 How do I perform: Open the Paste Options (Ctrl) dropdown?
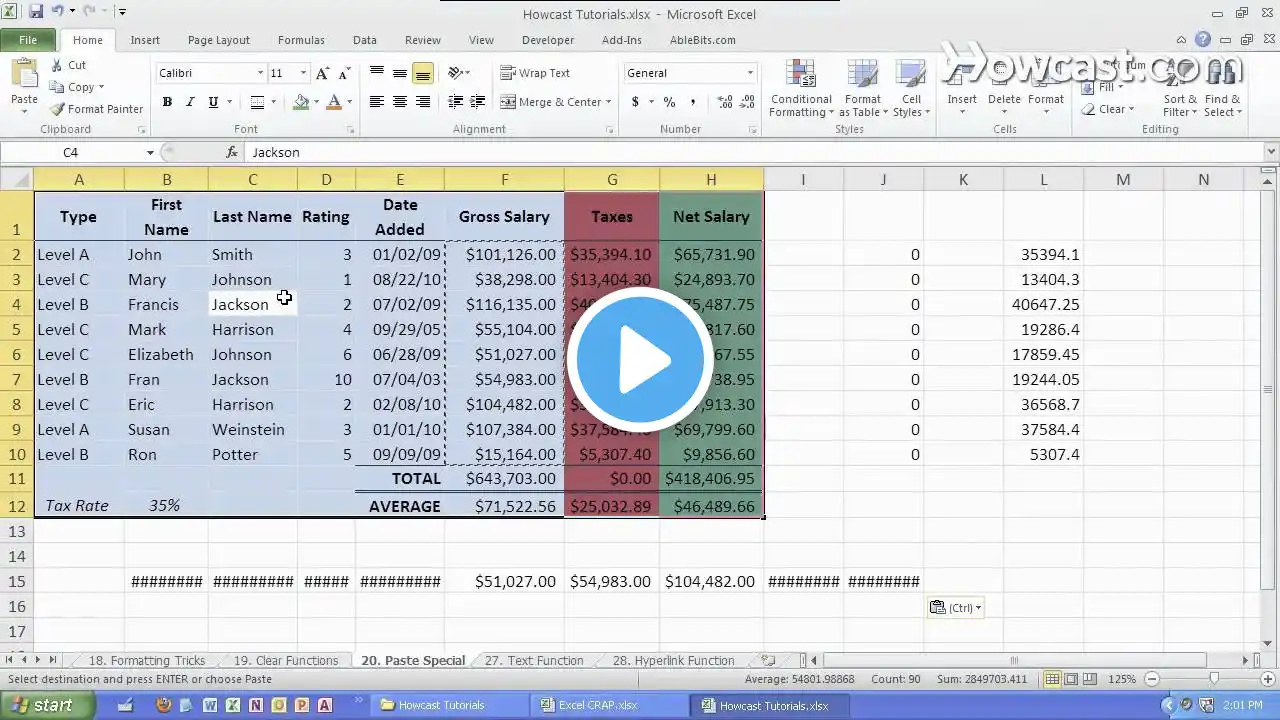click(x=956, y=607)
